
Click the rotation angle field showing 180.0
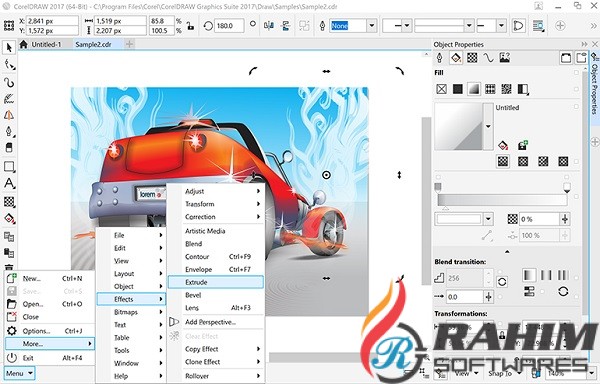click(229, 26)
